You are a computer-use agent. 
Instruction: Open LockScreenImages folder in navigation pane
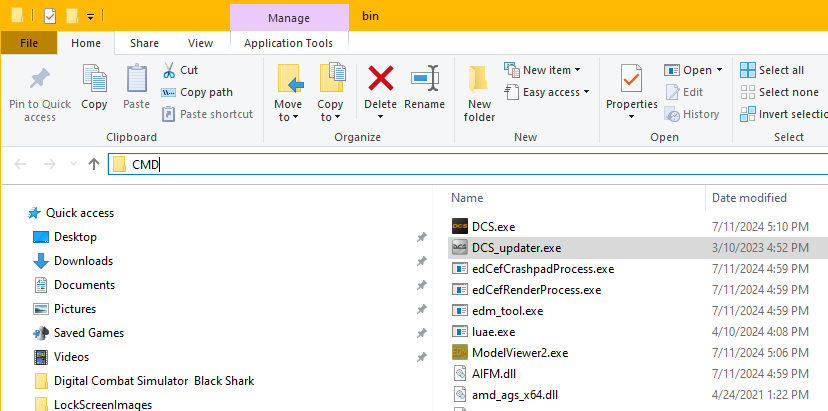point(92,405)
